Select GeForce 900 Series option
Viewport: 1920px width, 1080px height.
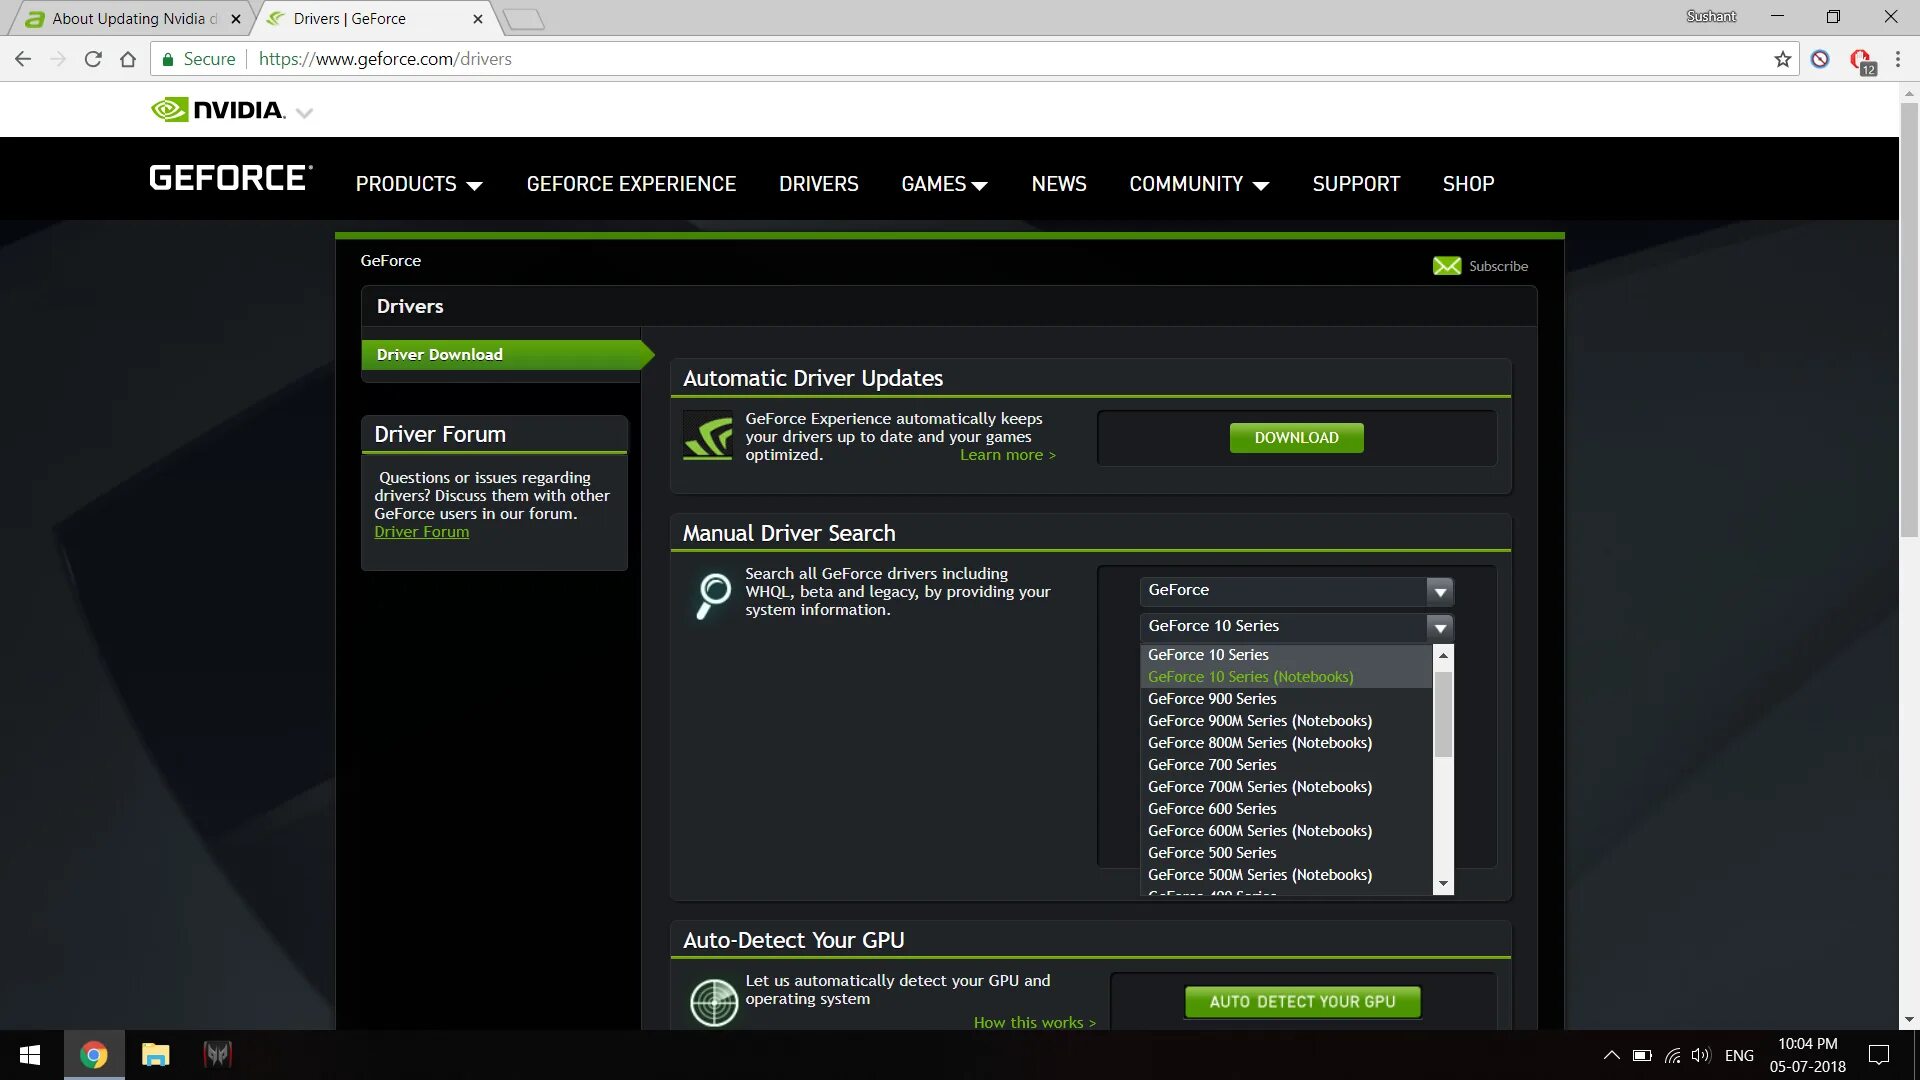point(1286,699)
